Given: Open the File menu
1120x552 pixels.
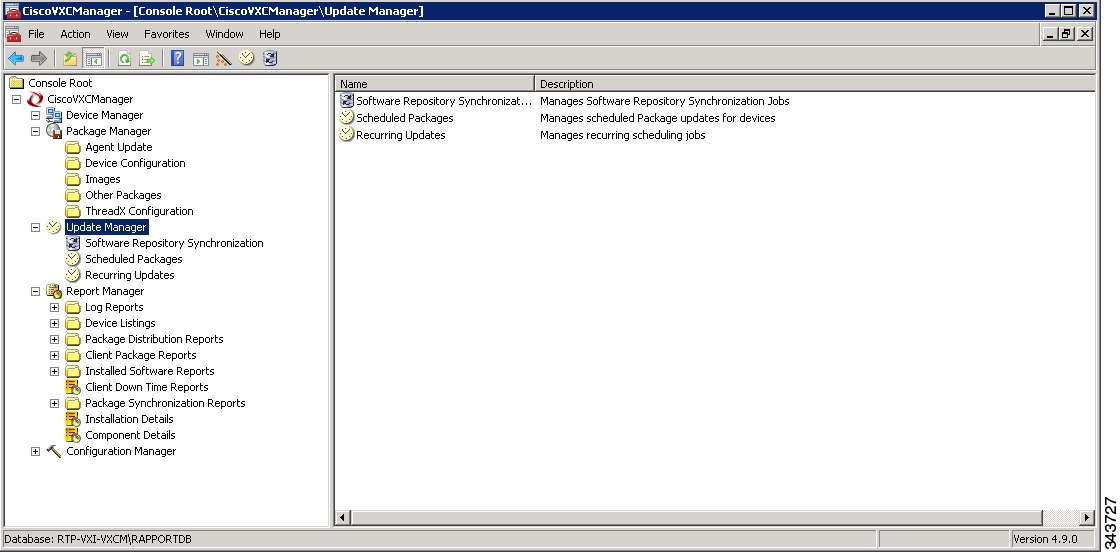Looking at the screenshot, I should coord(36,34).
